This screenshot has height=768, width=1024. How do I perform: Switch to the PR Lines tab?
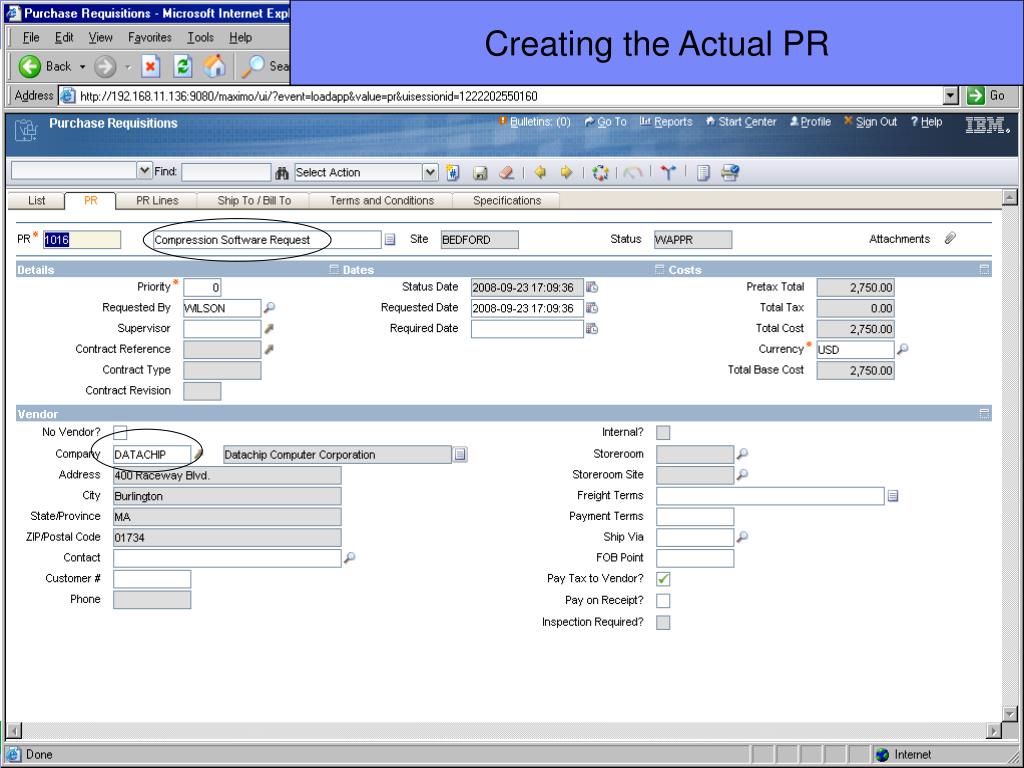tap(157, 201)
